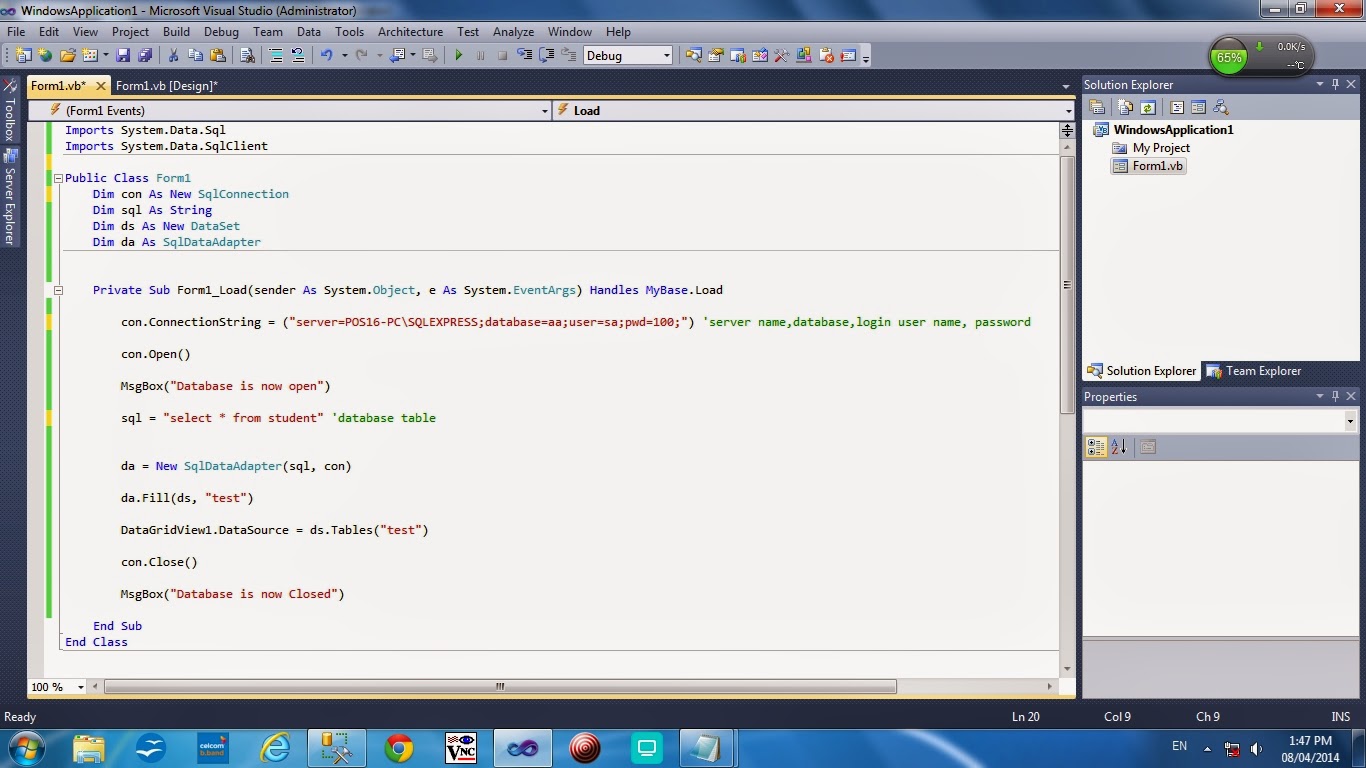Open the Debug configuration dropdown
This screenshot has height=768, width=1366.
pos(667,56)
